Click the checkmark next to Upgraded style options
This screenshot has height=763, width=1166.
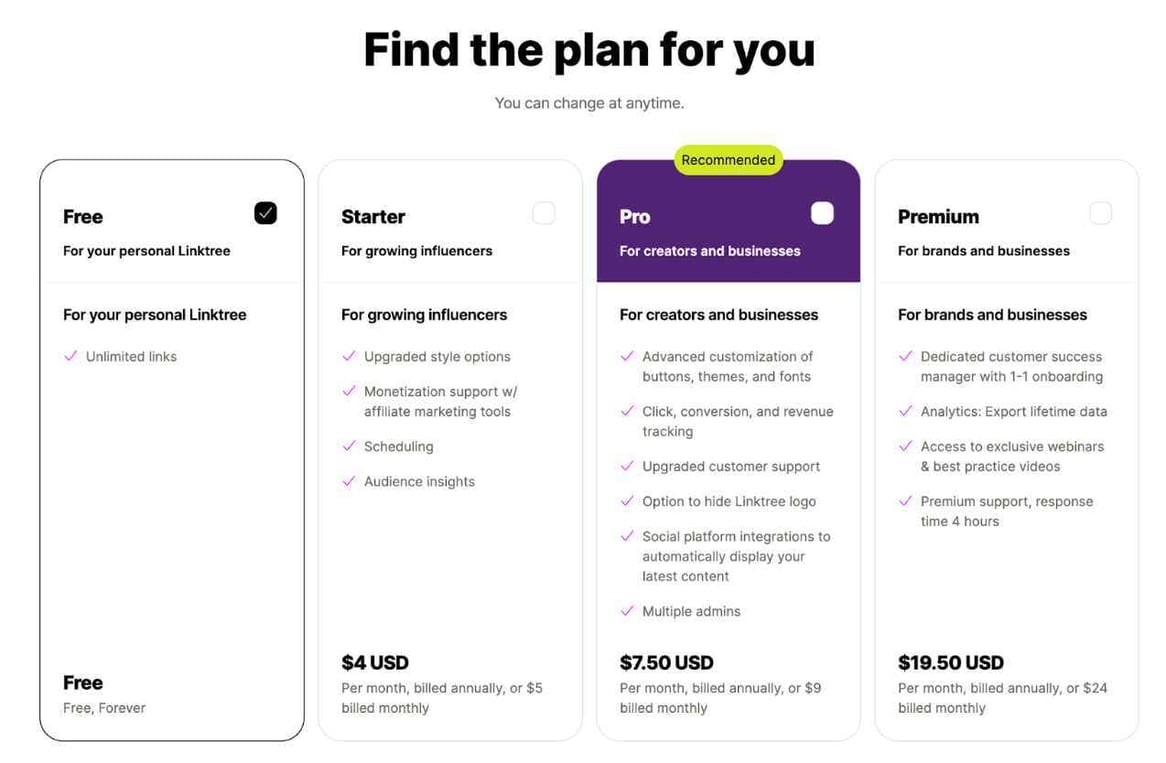click(x=349, y=356)
